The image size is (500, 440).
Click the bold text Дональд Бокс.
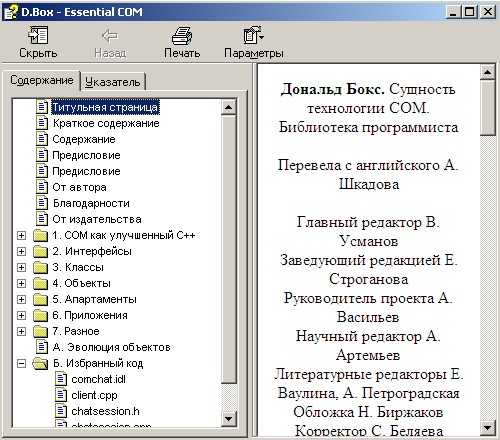333,89
